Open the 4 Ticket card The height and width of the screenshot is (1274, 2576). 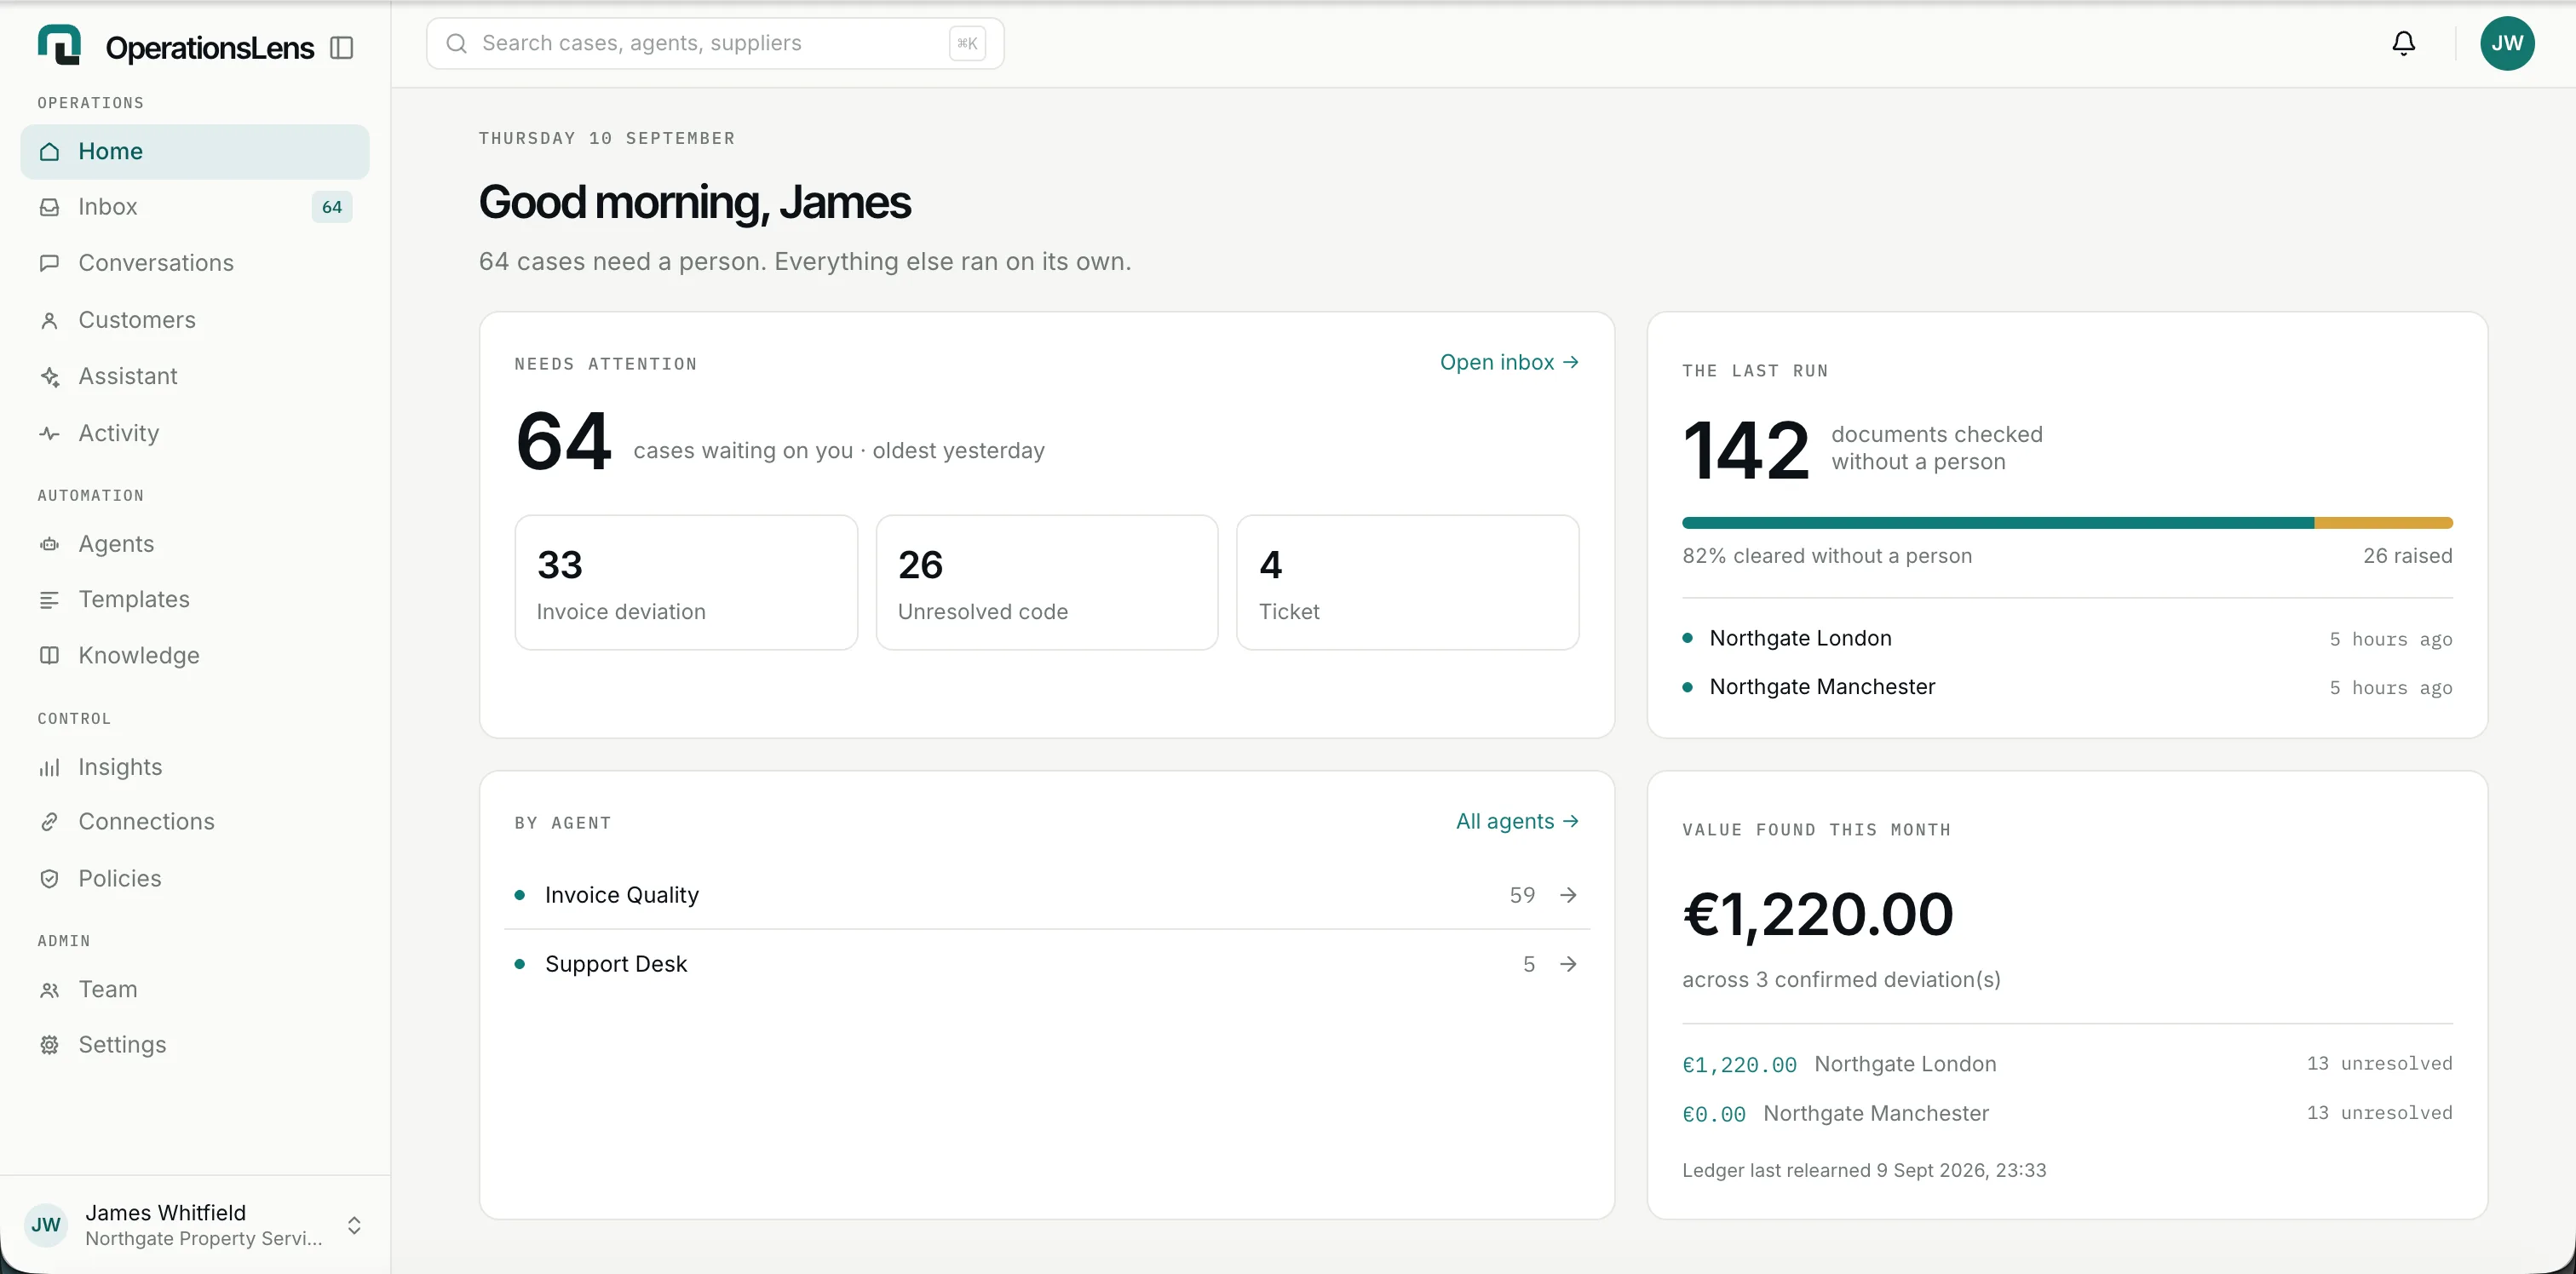coord(1407,582)
